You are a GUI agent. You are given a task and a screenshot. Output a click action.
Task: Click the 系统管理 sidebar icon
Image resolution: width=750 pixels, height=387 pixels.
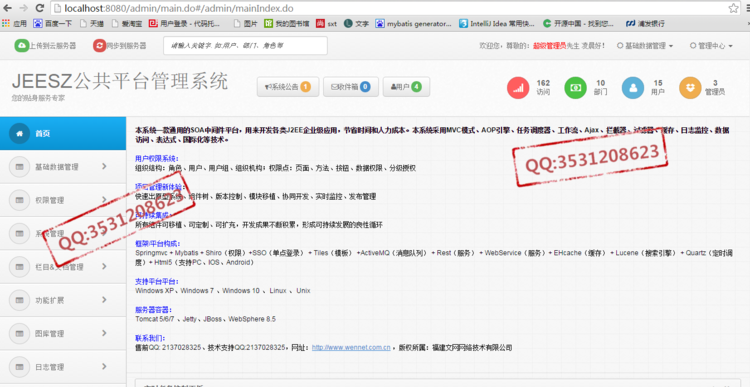click(20, 233)
